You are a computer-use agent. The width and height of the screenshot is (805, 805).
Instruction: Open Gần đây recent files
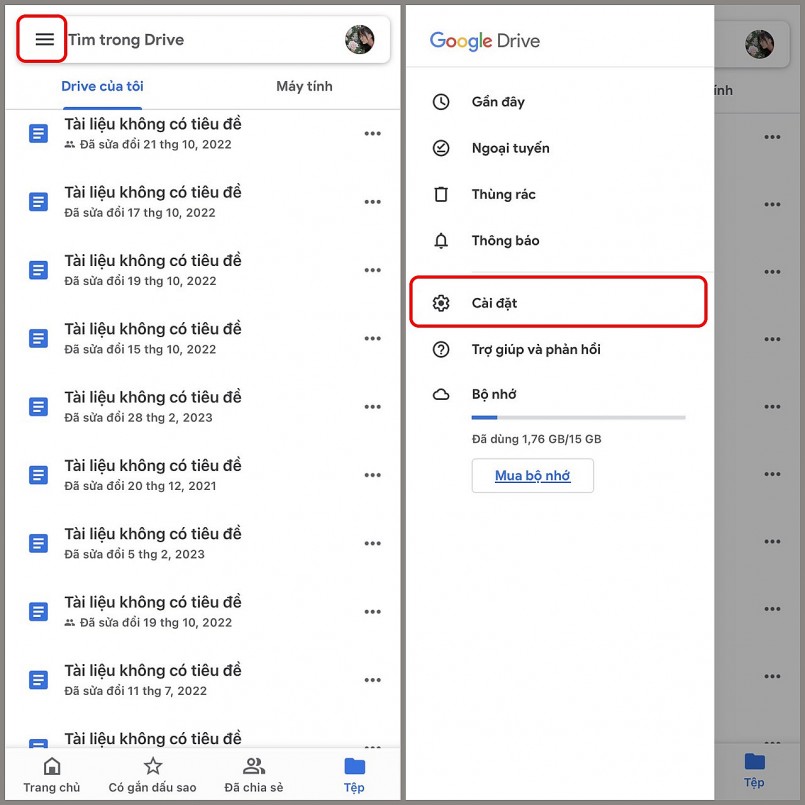497,102
